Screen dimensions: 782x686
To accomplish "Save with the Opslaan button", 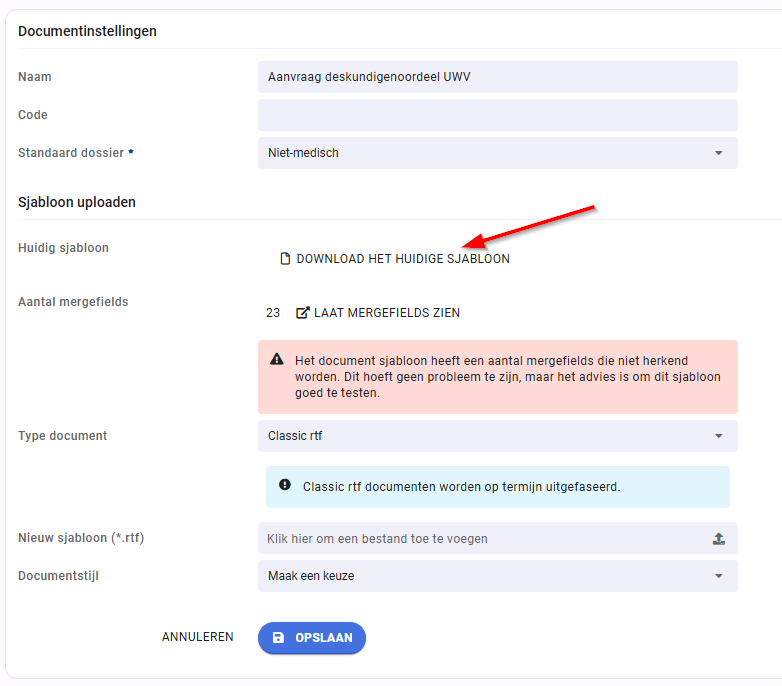I will click(x=312, y=638).
